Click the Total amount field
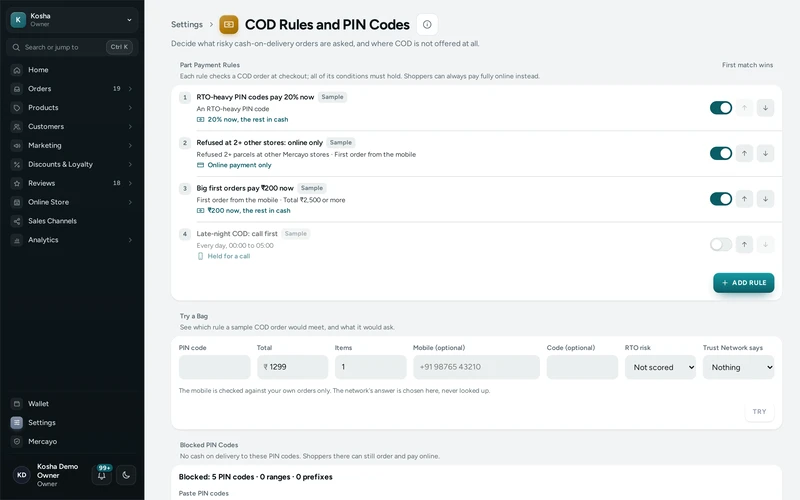This screenshot has width=800, height=500. pos(292,367)
